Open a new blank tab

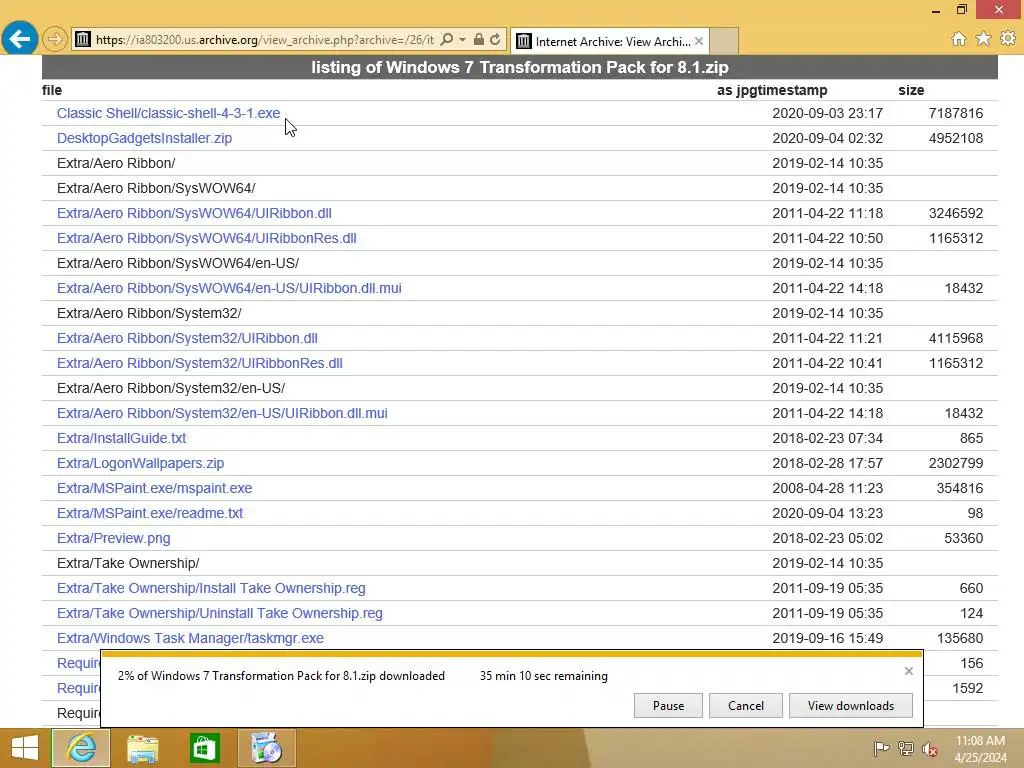pyautogui.click(x=724, y=41)
